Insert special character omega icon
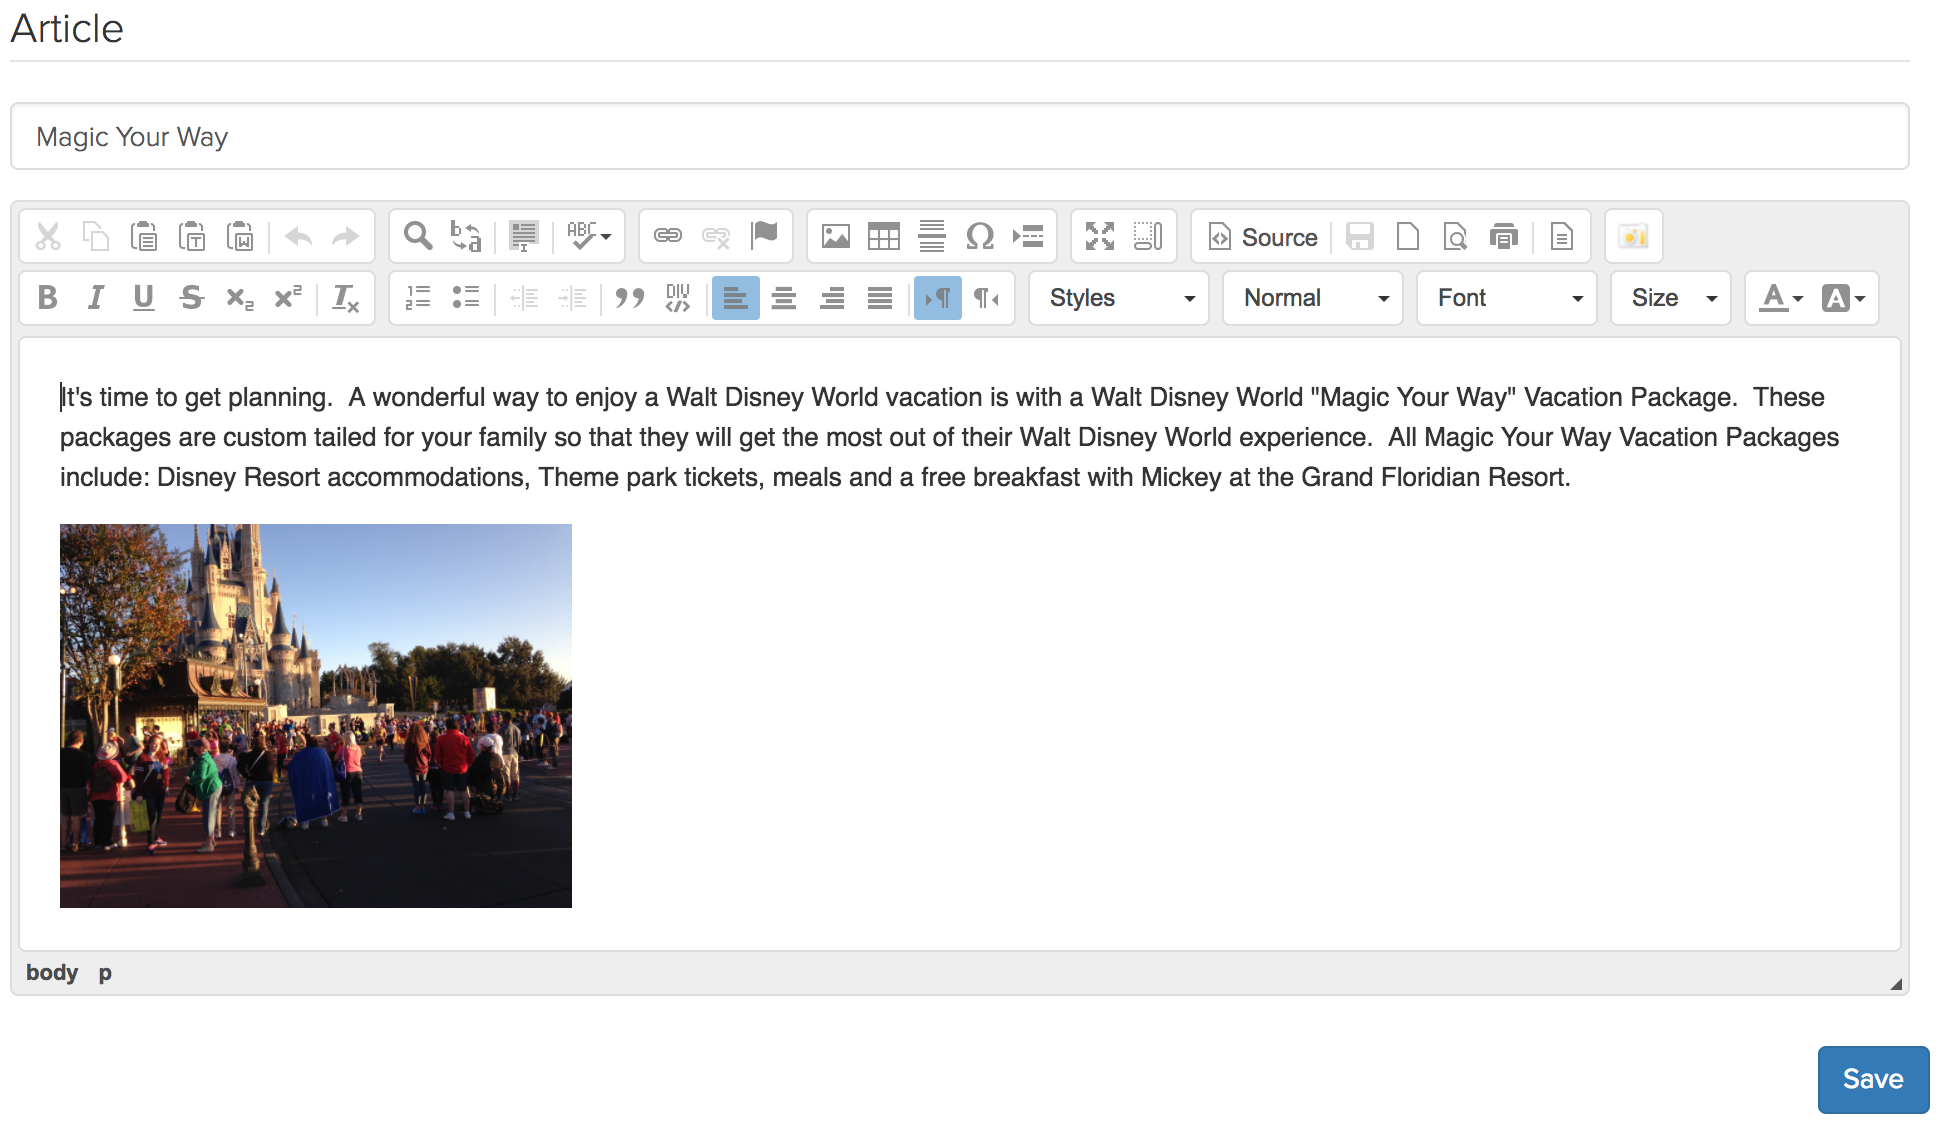Viewport: 1940px width, 1126px height. pos(980,237)
